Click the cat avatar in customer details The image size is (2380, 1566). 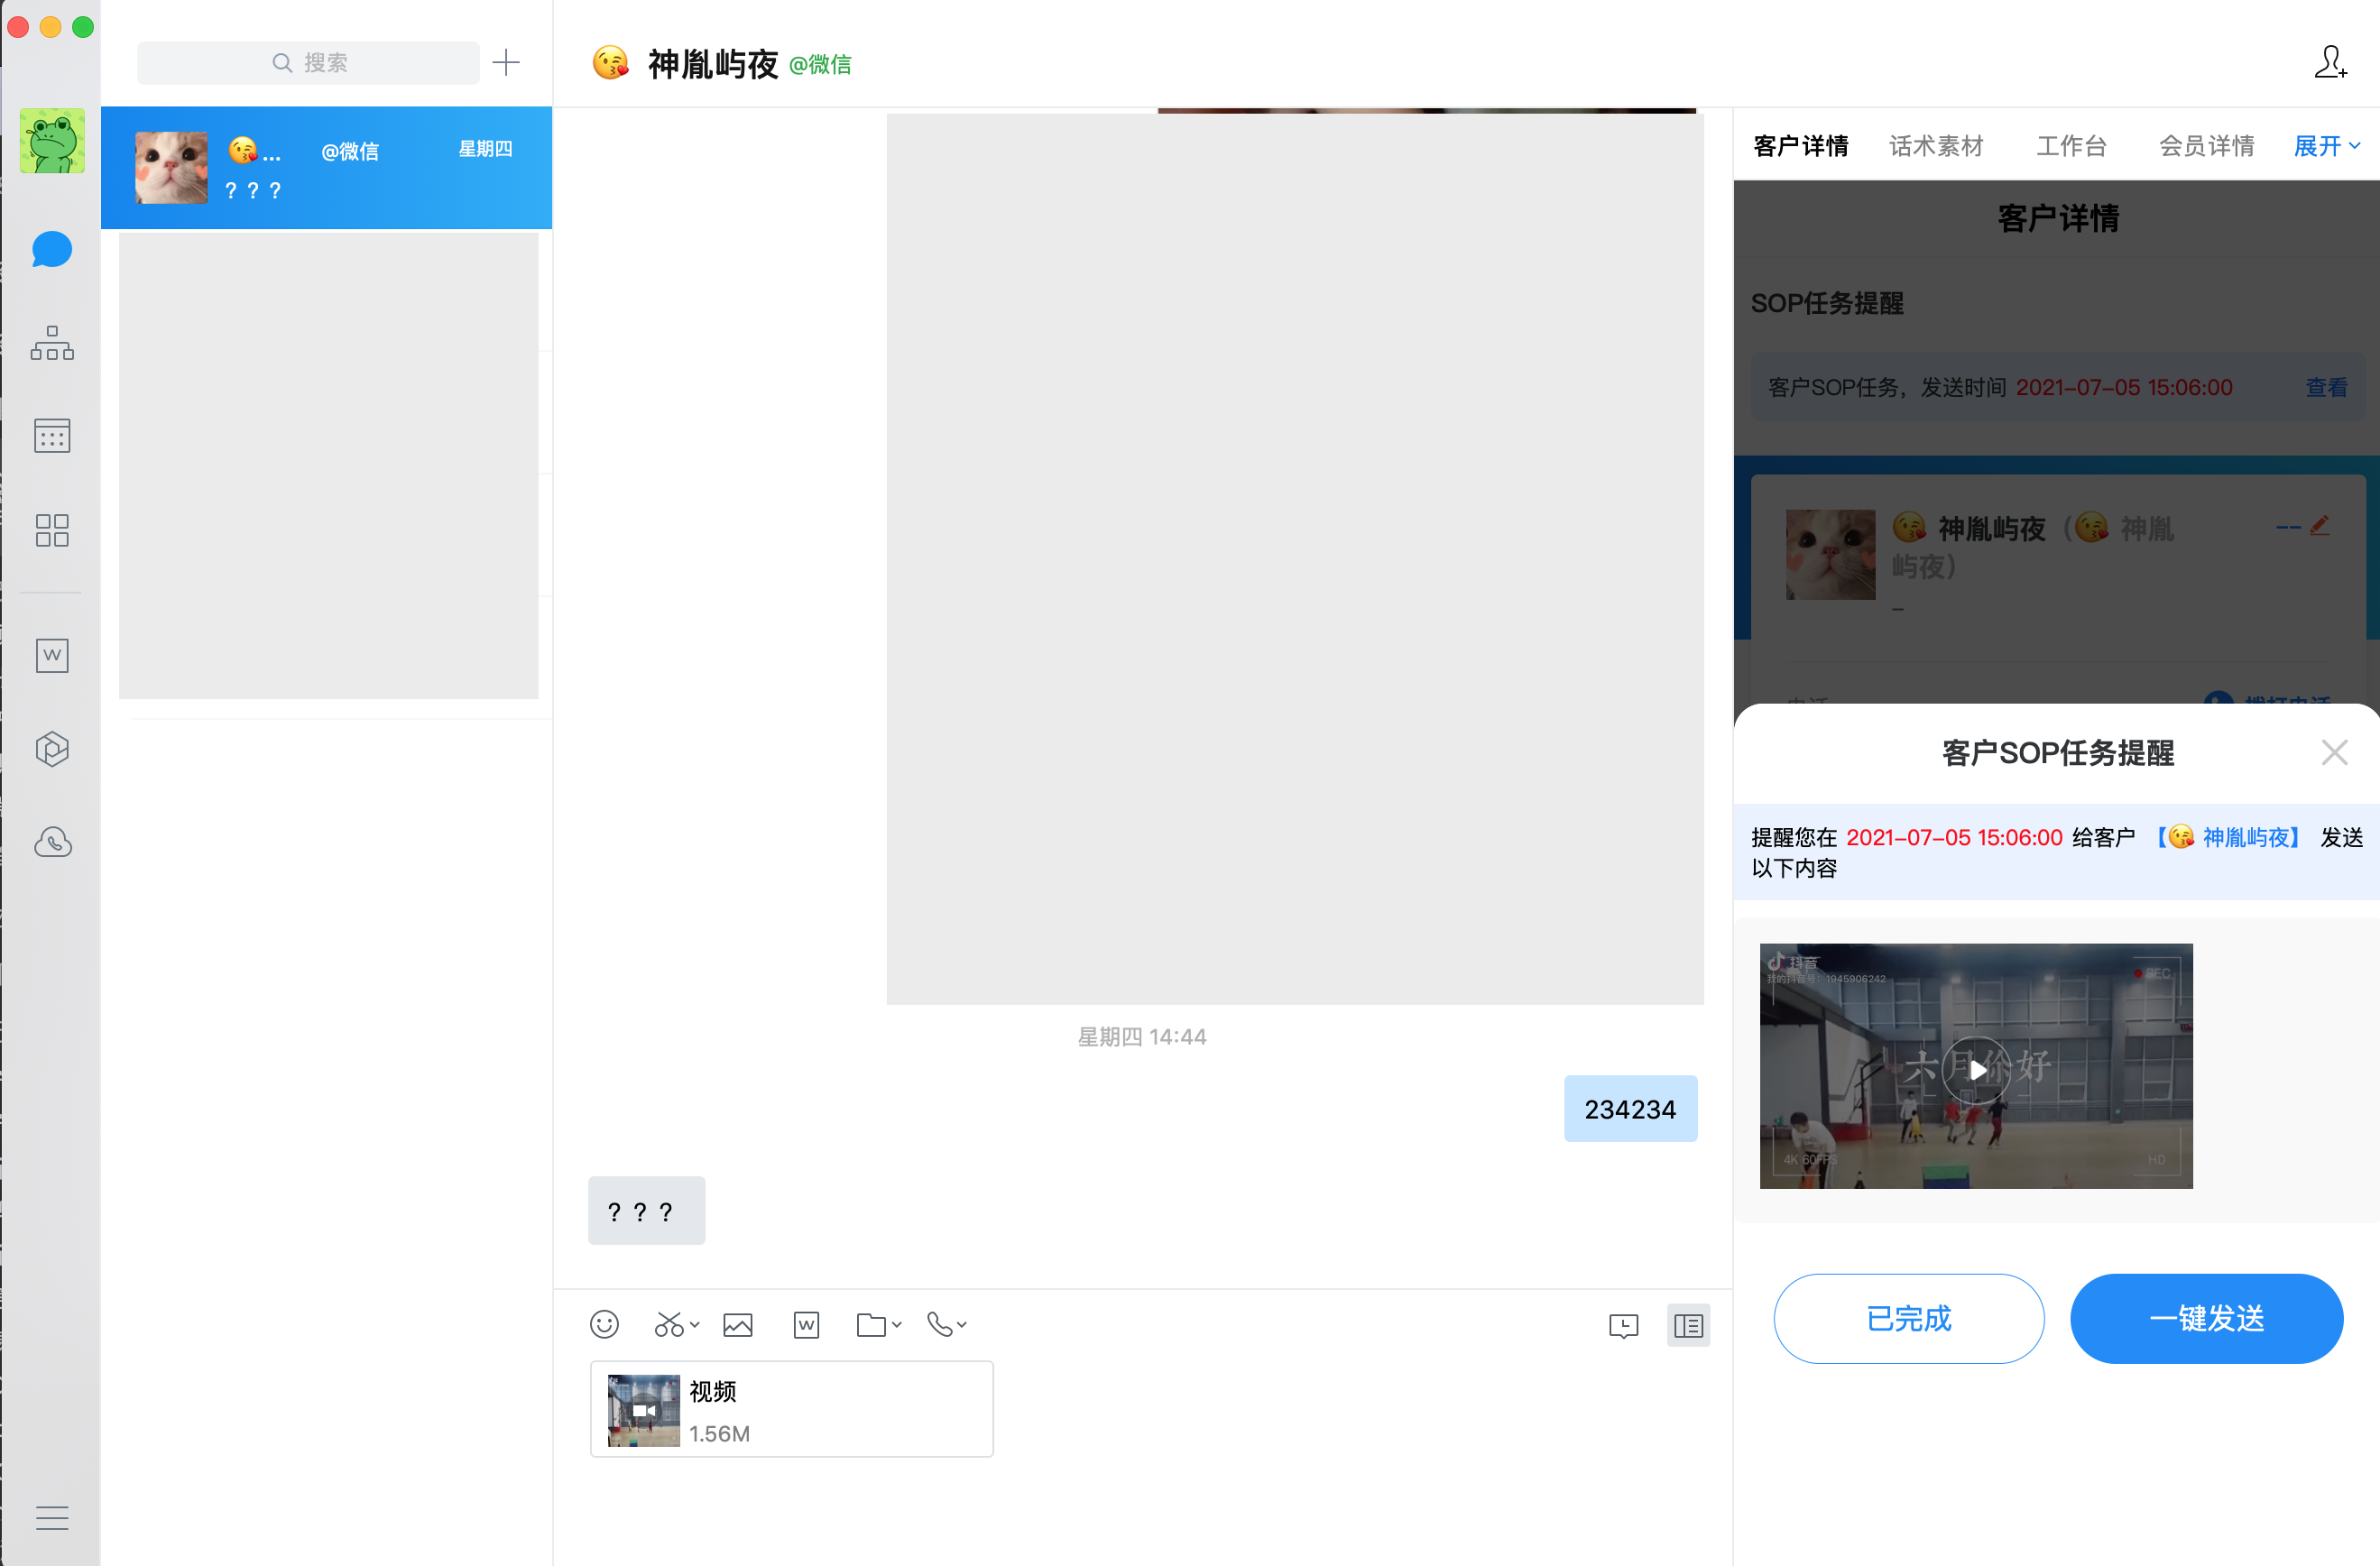pos(1830,554)
